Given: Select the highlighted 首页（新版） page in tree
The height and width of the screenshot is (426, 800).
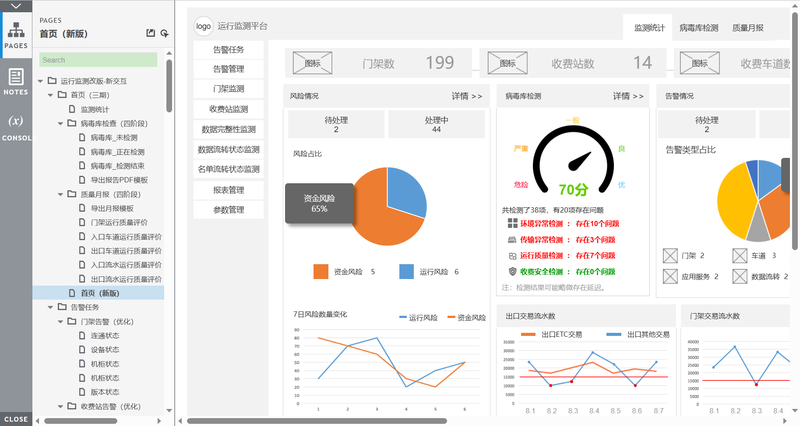Looking at the screenshot, I should [98, 293].
